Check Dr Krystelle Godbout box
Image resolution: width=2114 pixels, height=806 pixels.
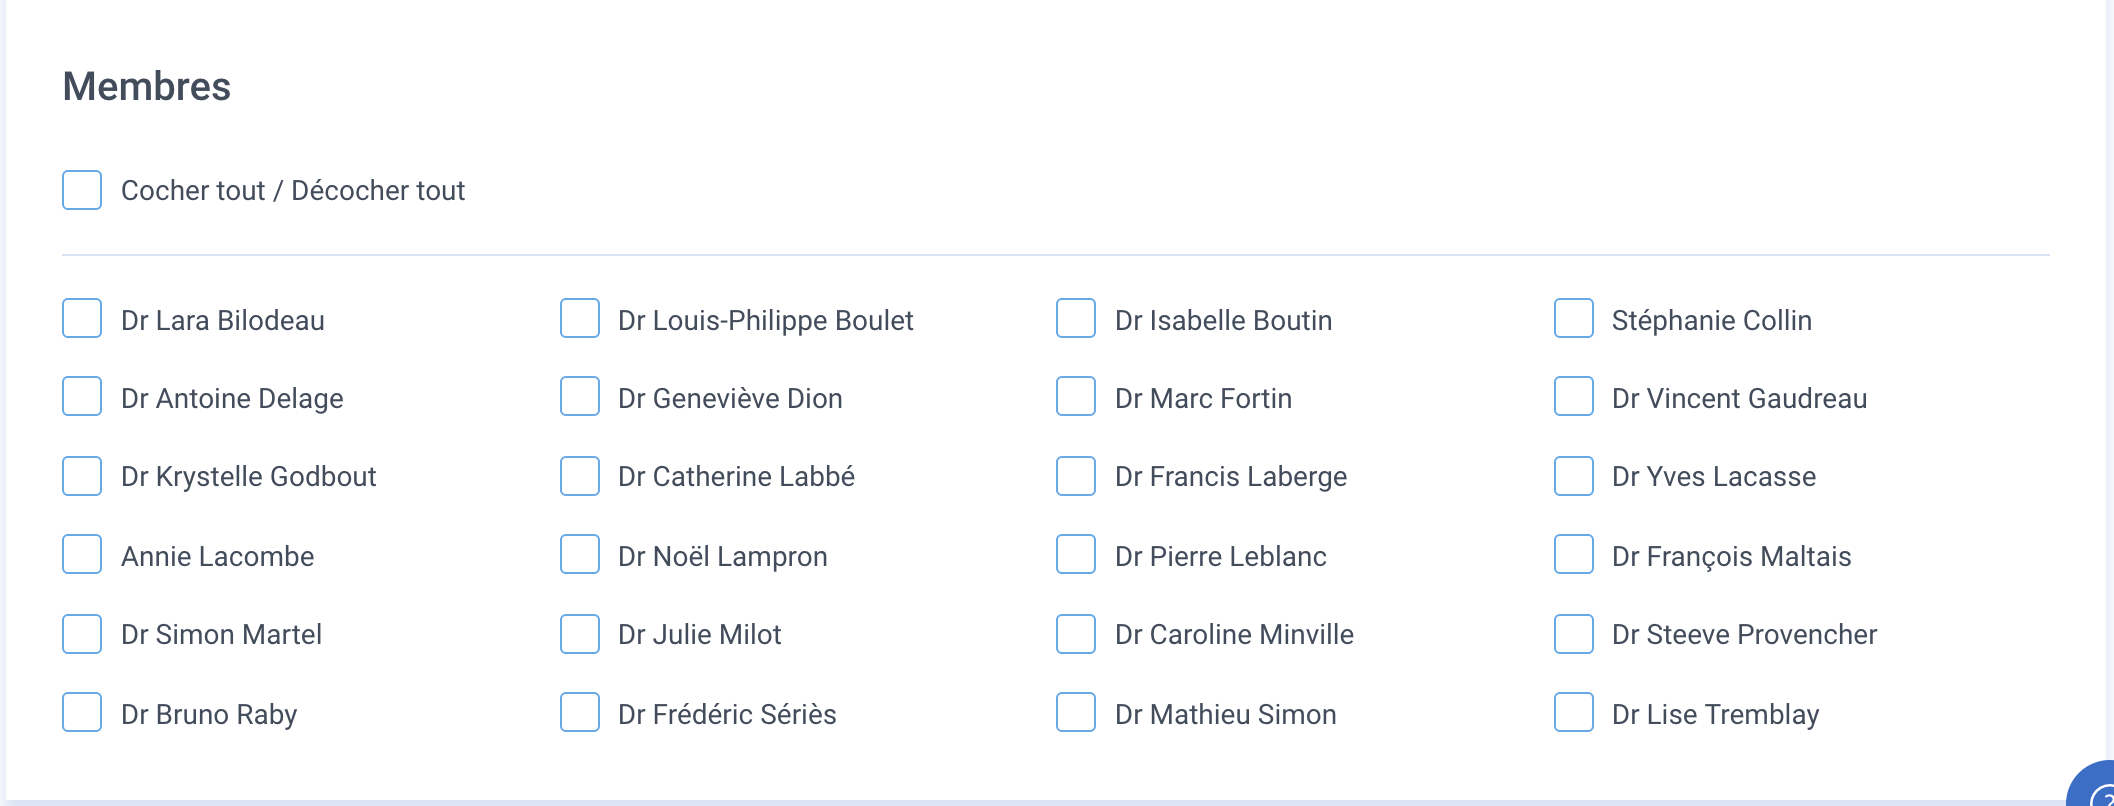82,476
